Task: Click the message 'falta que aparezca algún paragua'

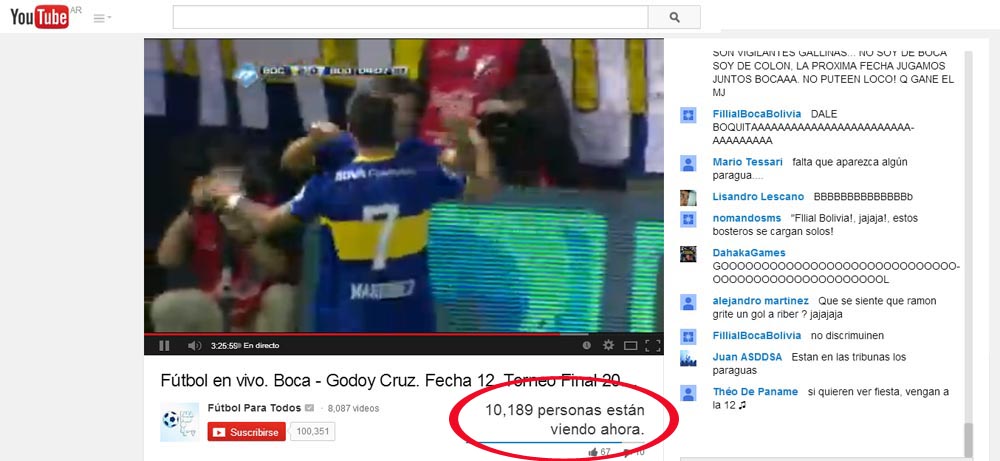Action: tap(810, 169)
